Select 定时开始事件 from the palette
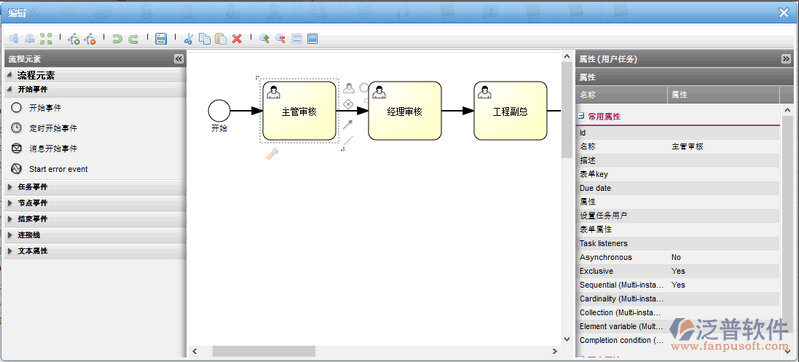The image size is (799, 362). pos(53,128)
